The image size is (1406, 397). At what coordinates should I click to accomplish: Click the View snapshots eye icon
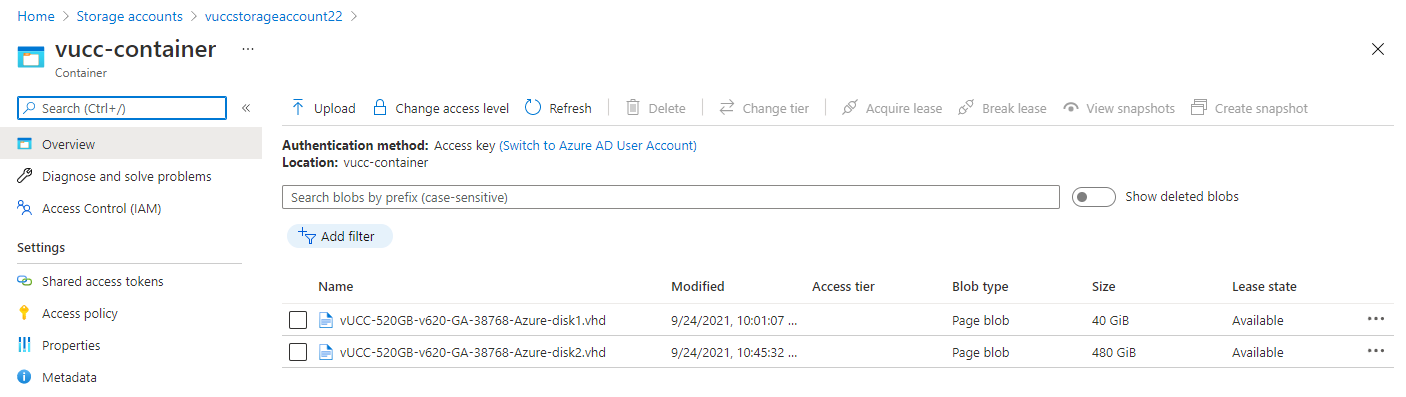point(1071,108)
